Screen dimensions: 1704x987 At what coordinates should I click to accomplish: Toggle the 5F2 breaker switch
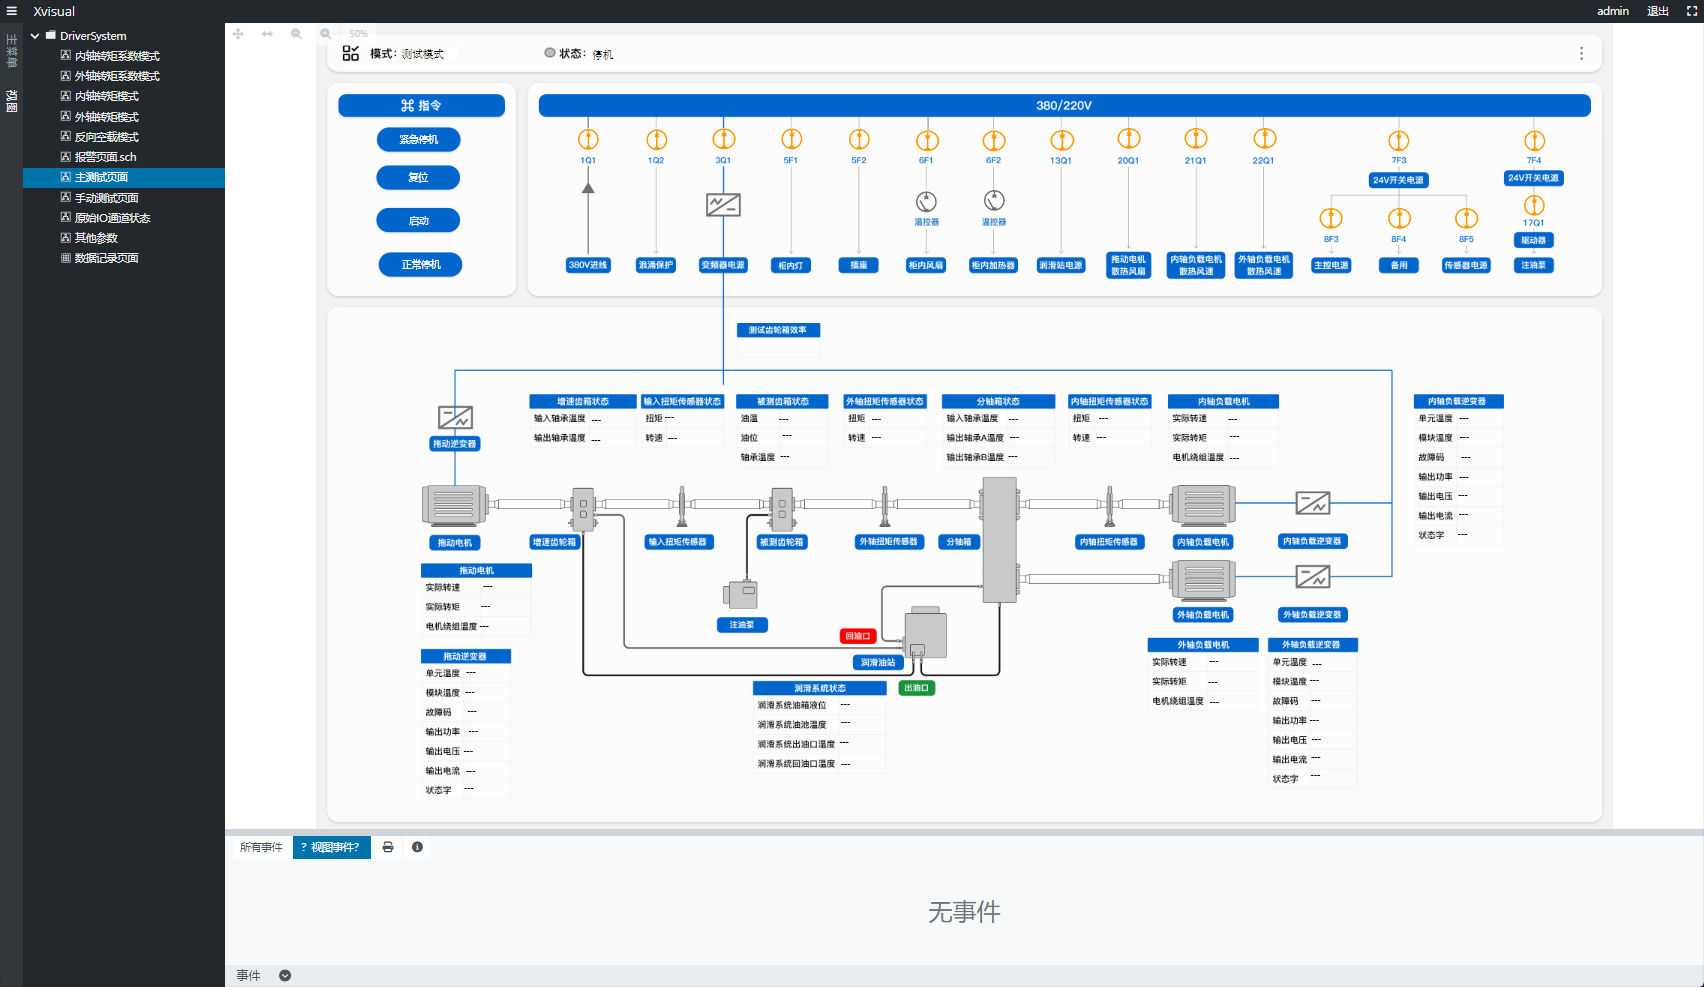pyautogui.click(x=859, y=139)
